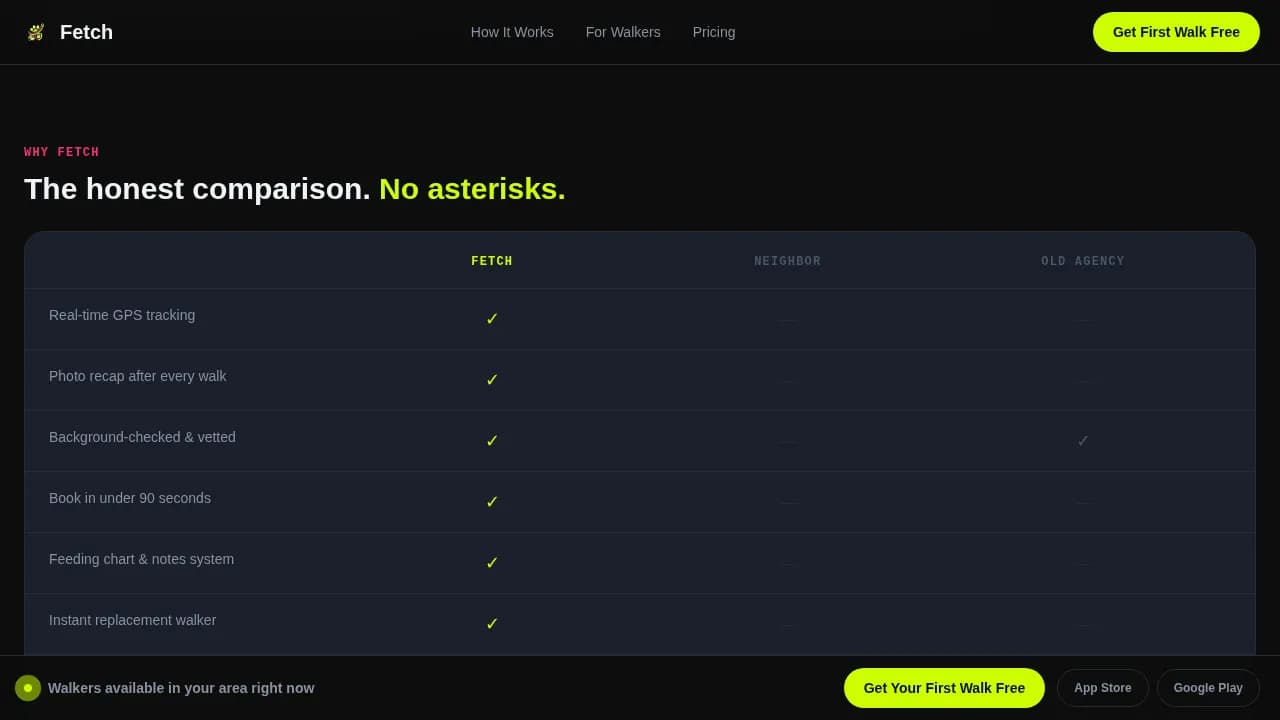Click the Instant replacement walker label
Image resolution: width=1280 pixels, height=720 pixels.
point(132,620)
